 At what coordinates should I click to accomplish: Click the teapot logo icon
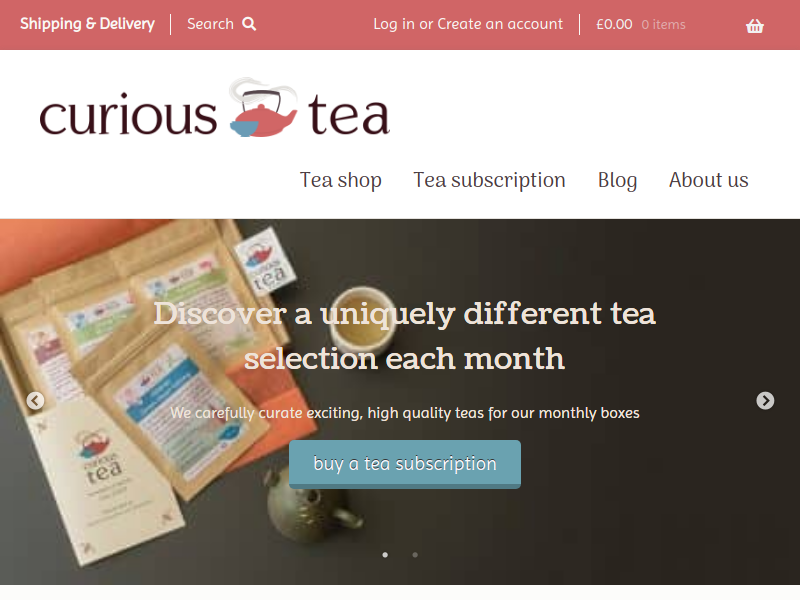pyautogui.click(x=263, y=108)
